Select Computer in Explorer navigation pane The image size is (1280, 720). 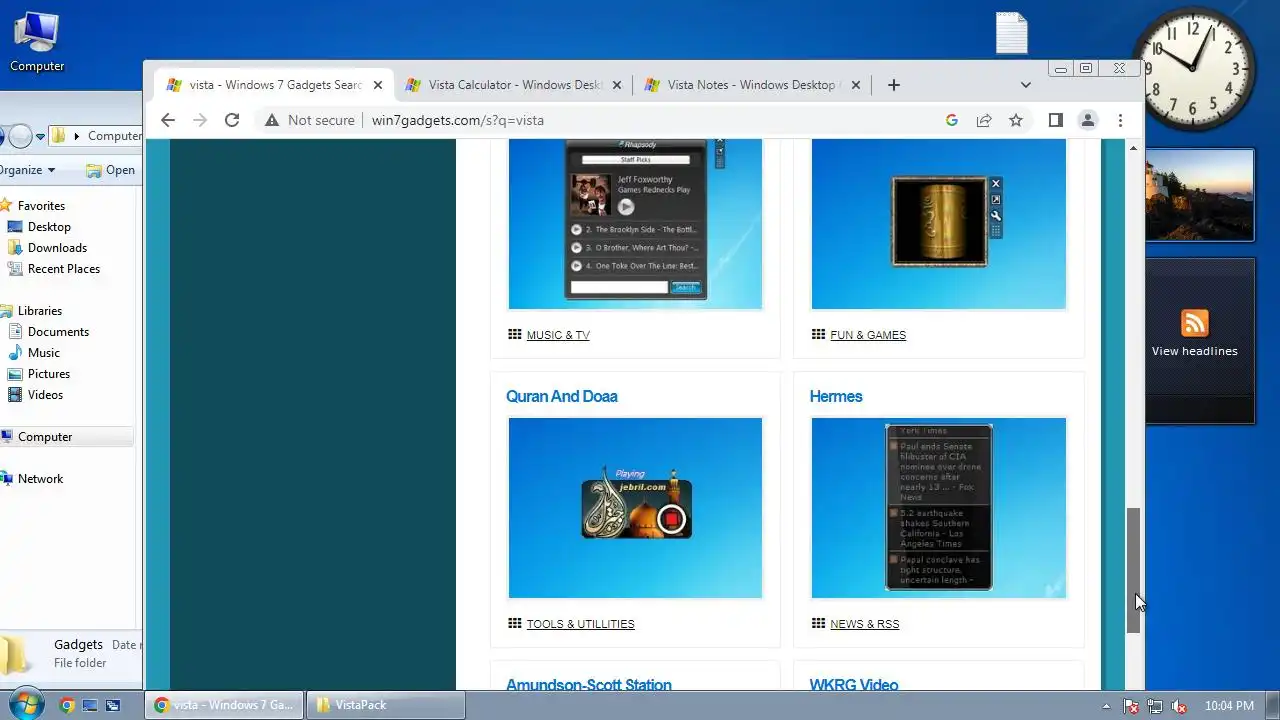pos(45,437)
